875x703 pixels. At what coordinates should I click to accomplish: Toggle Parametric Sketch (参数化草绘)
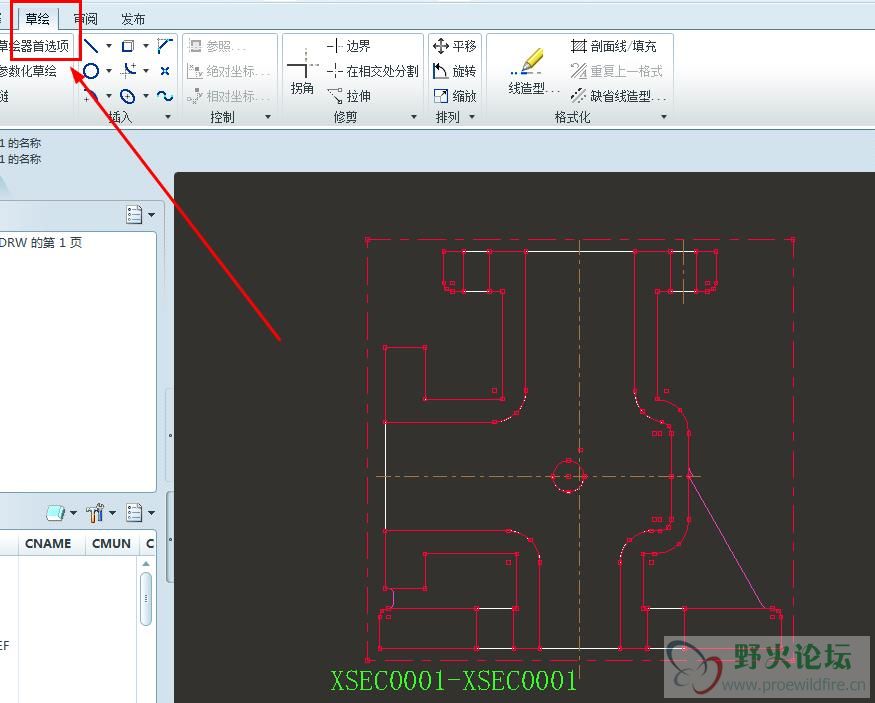[x=29, y=71]
